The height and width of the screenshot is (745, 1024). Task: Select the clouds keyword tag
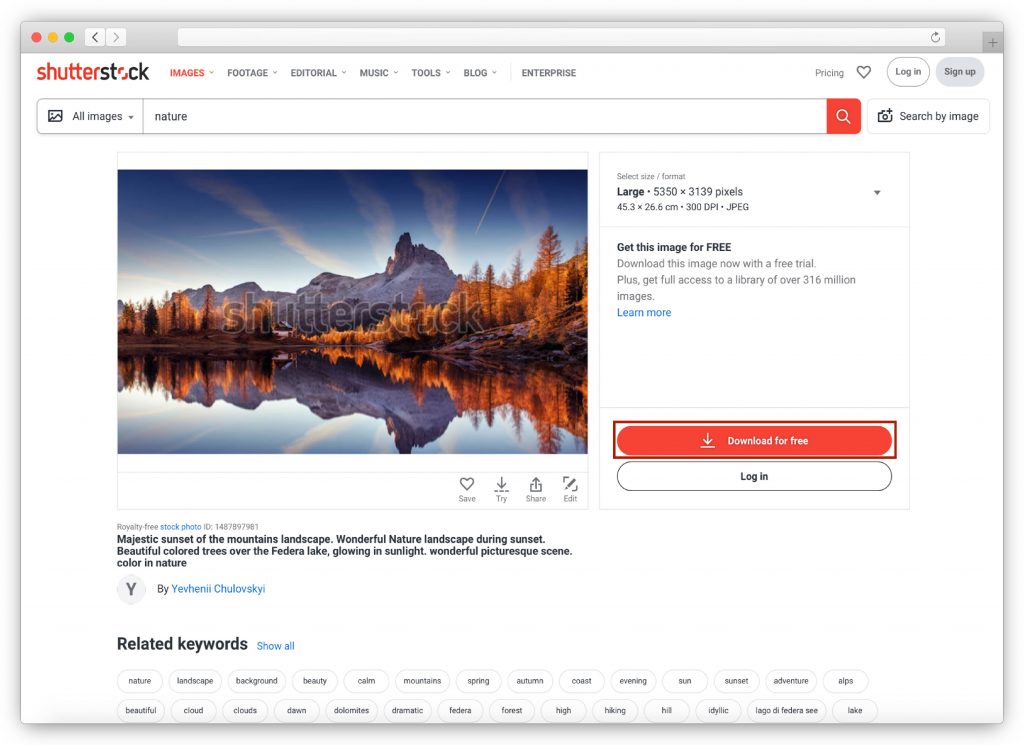pyautogui.click(x=245, y=710)
